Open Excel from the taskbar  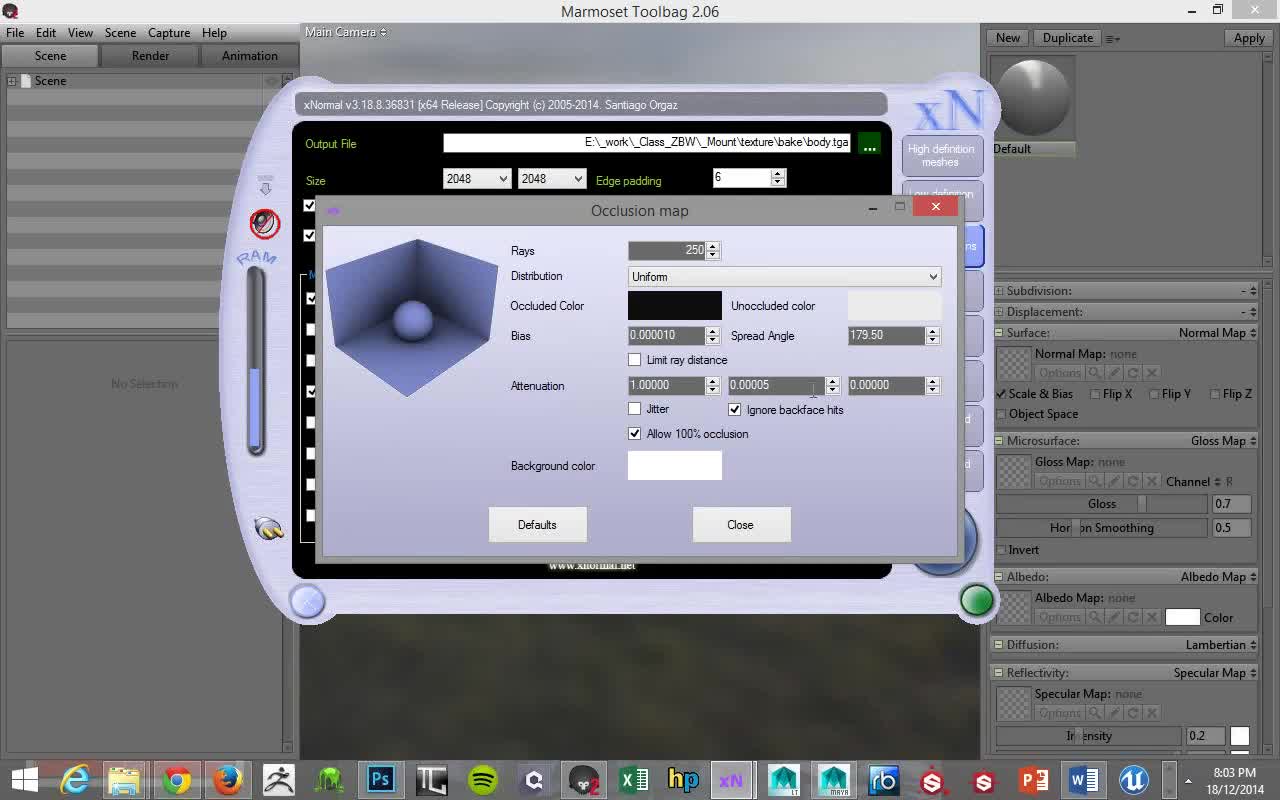pos(633,779)
